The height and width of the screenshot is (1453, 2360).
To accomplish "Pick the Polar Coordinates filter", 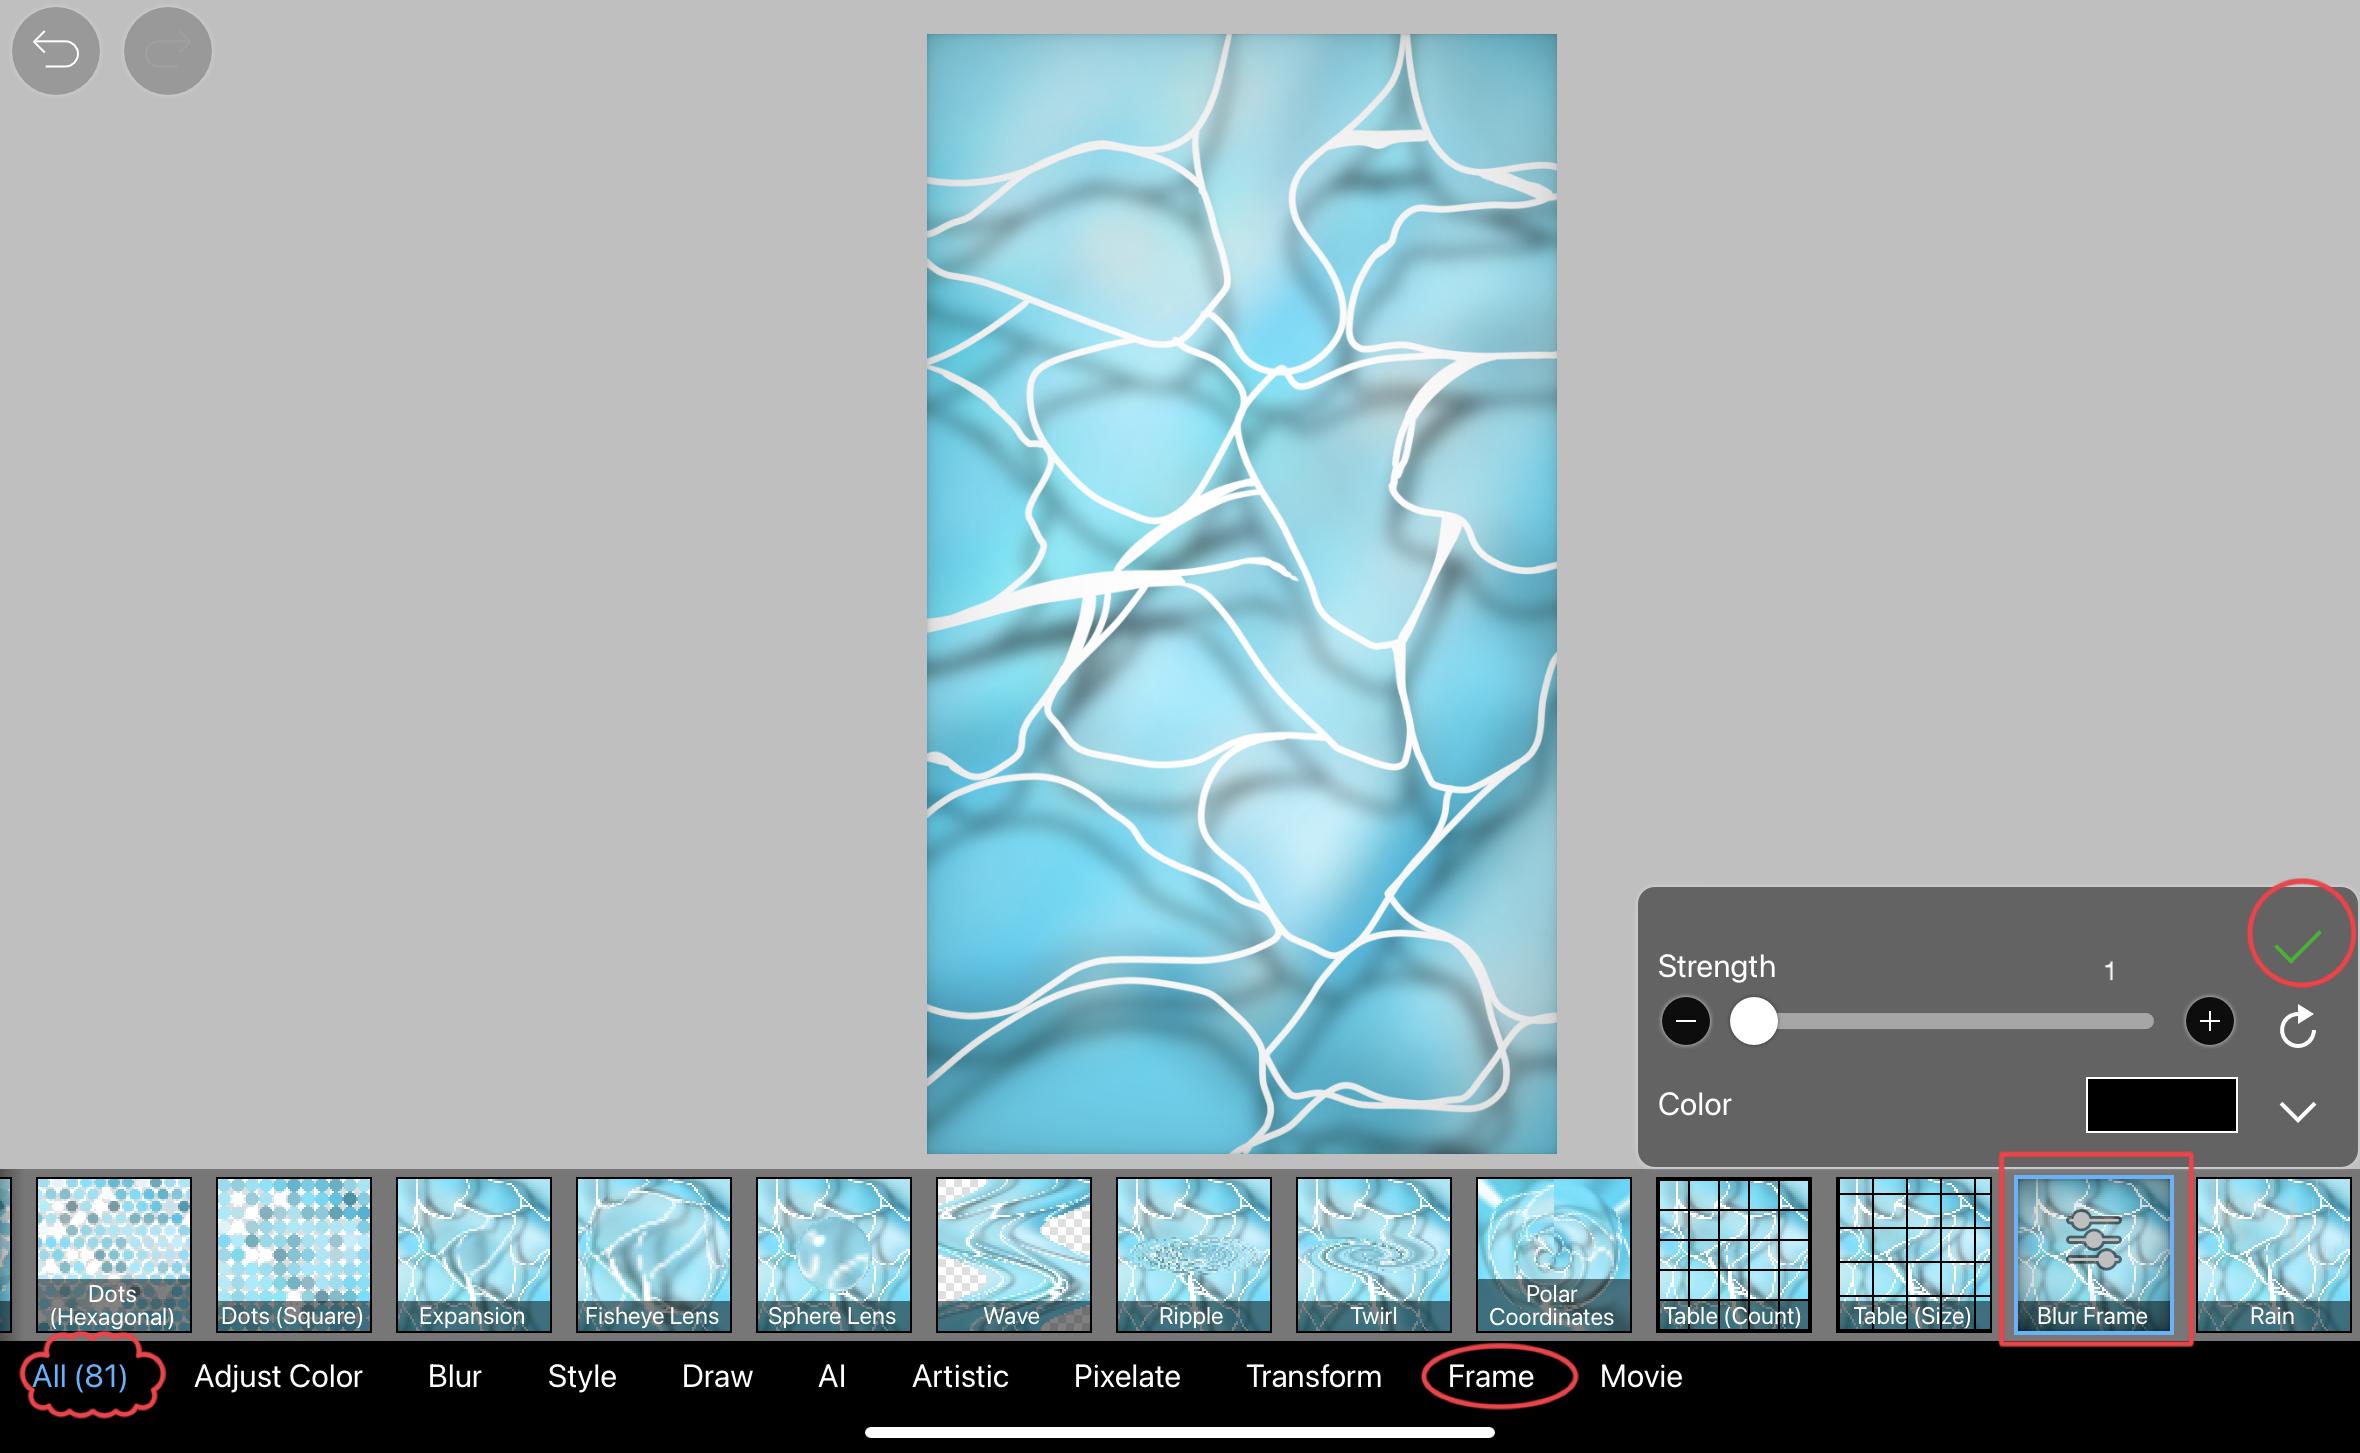I will (1553, 1254).
